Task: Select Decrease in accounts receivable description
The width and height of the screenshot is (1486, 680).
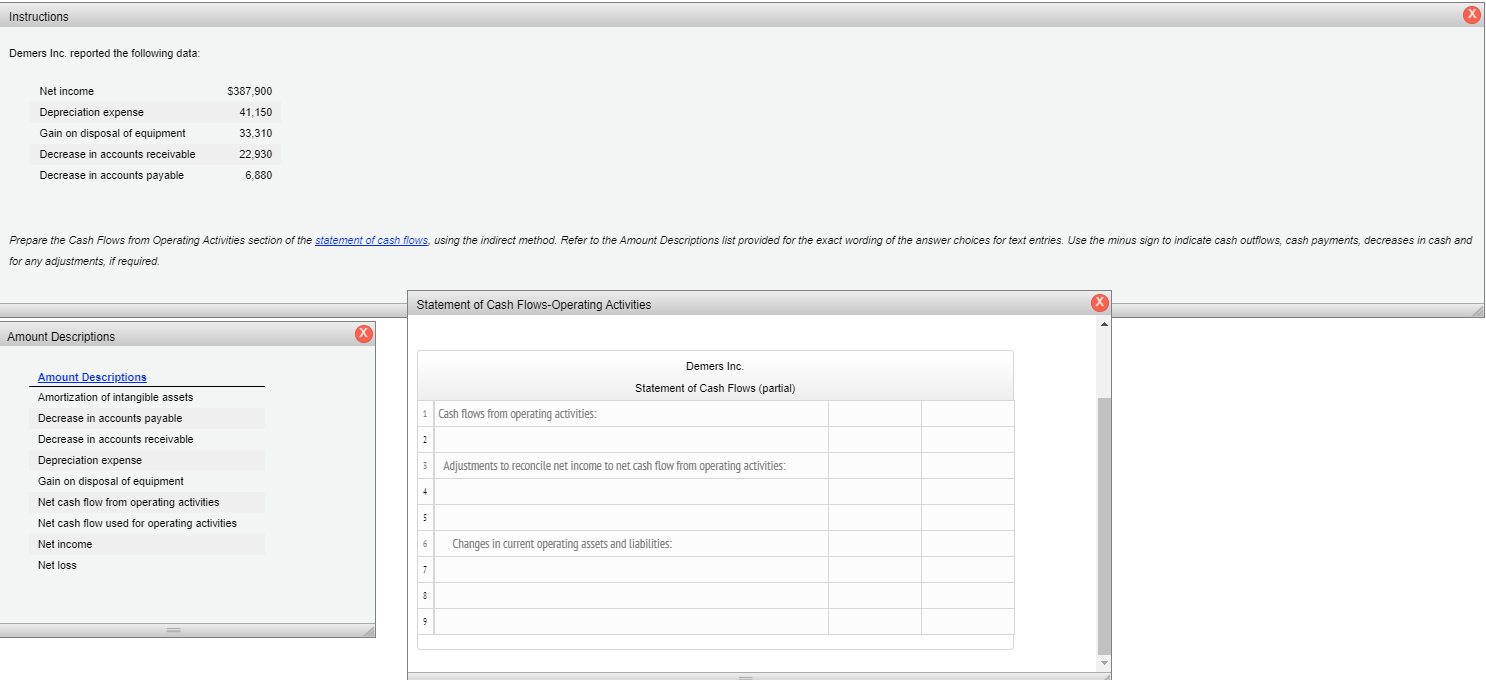Action: point(116,439)
